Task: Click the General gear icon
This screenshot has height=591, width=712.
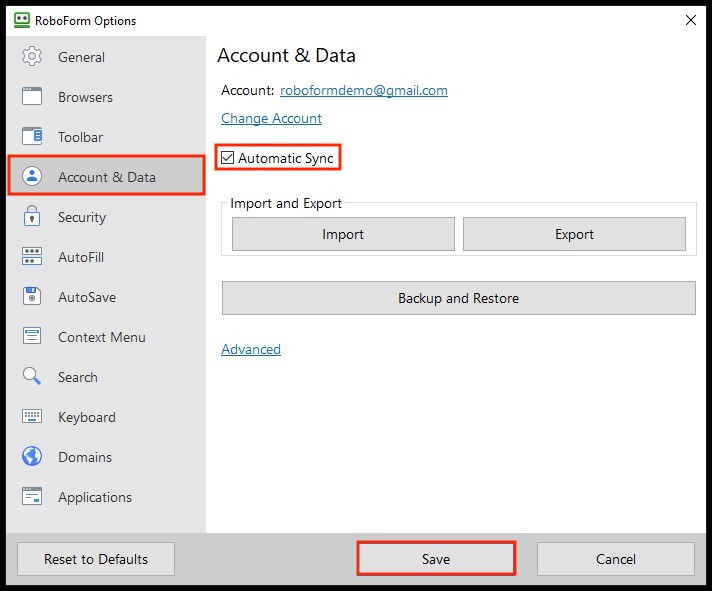Action: coord(32,56)
